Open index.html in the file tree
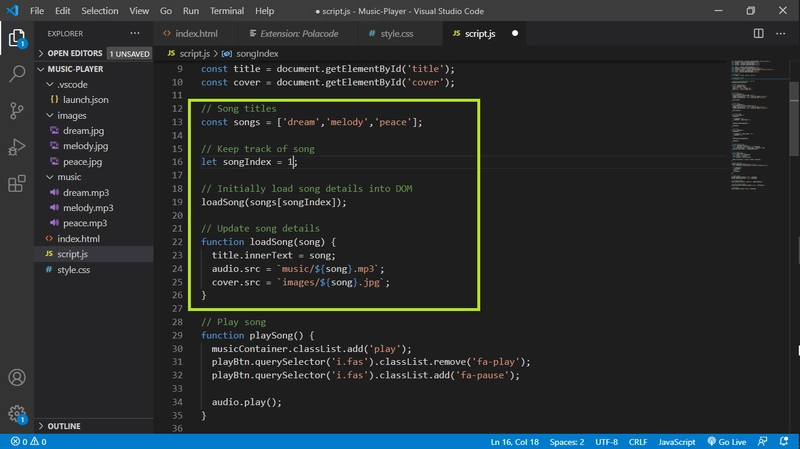 [78, 239]
